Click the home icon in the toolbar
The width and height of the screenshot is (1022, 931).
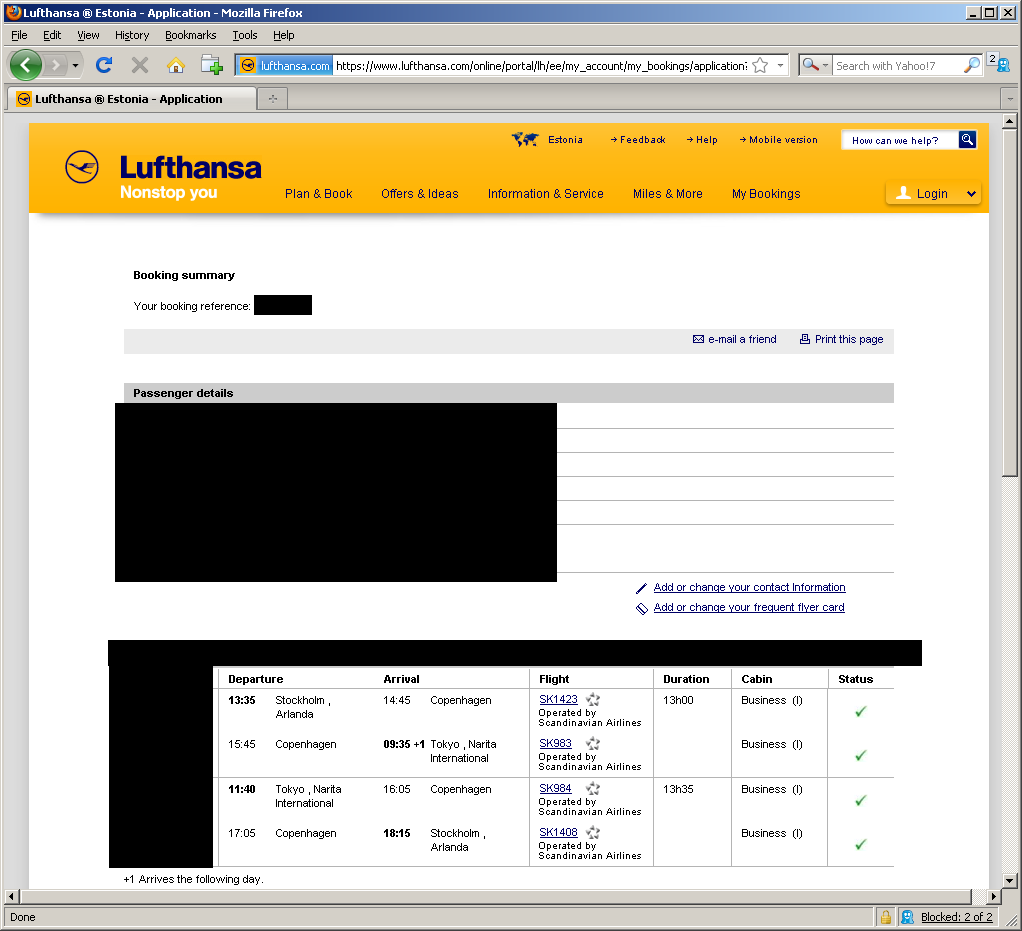point(176,65)
